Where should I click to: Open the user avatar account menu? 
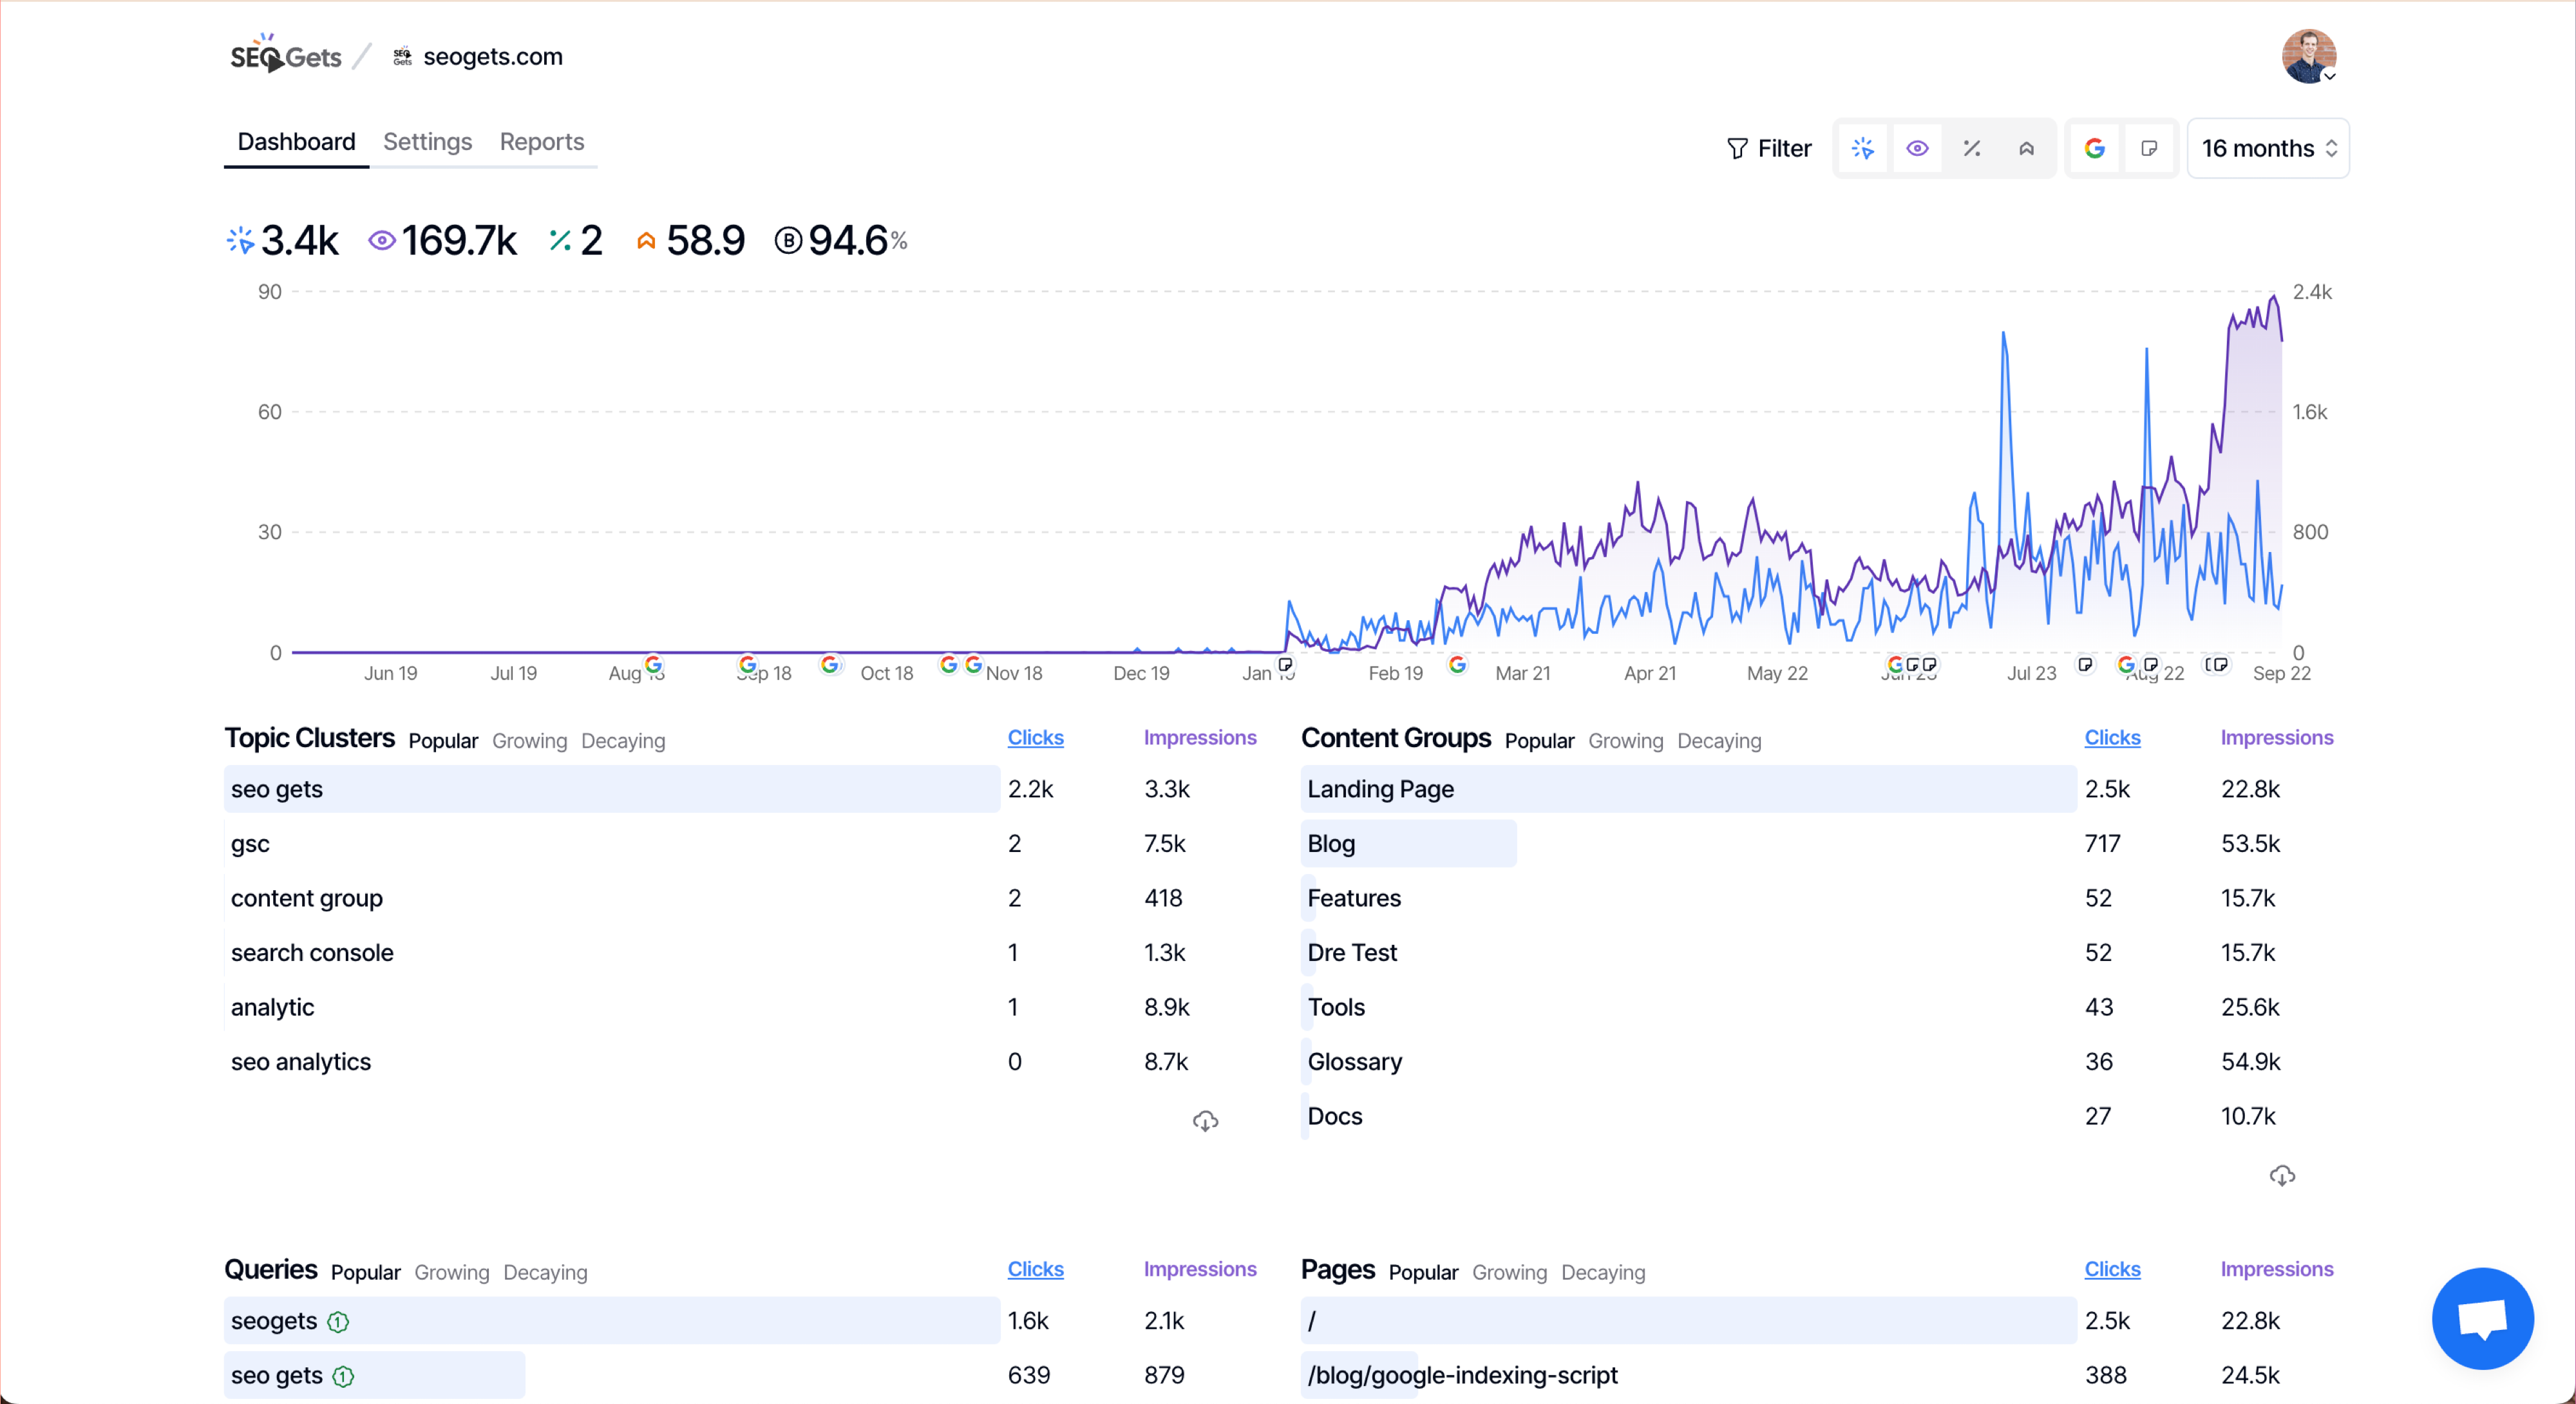[x=2308, y=56]
